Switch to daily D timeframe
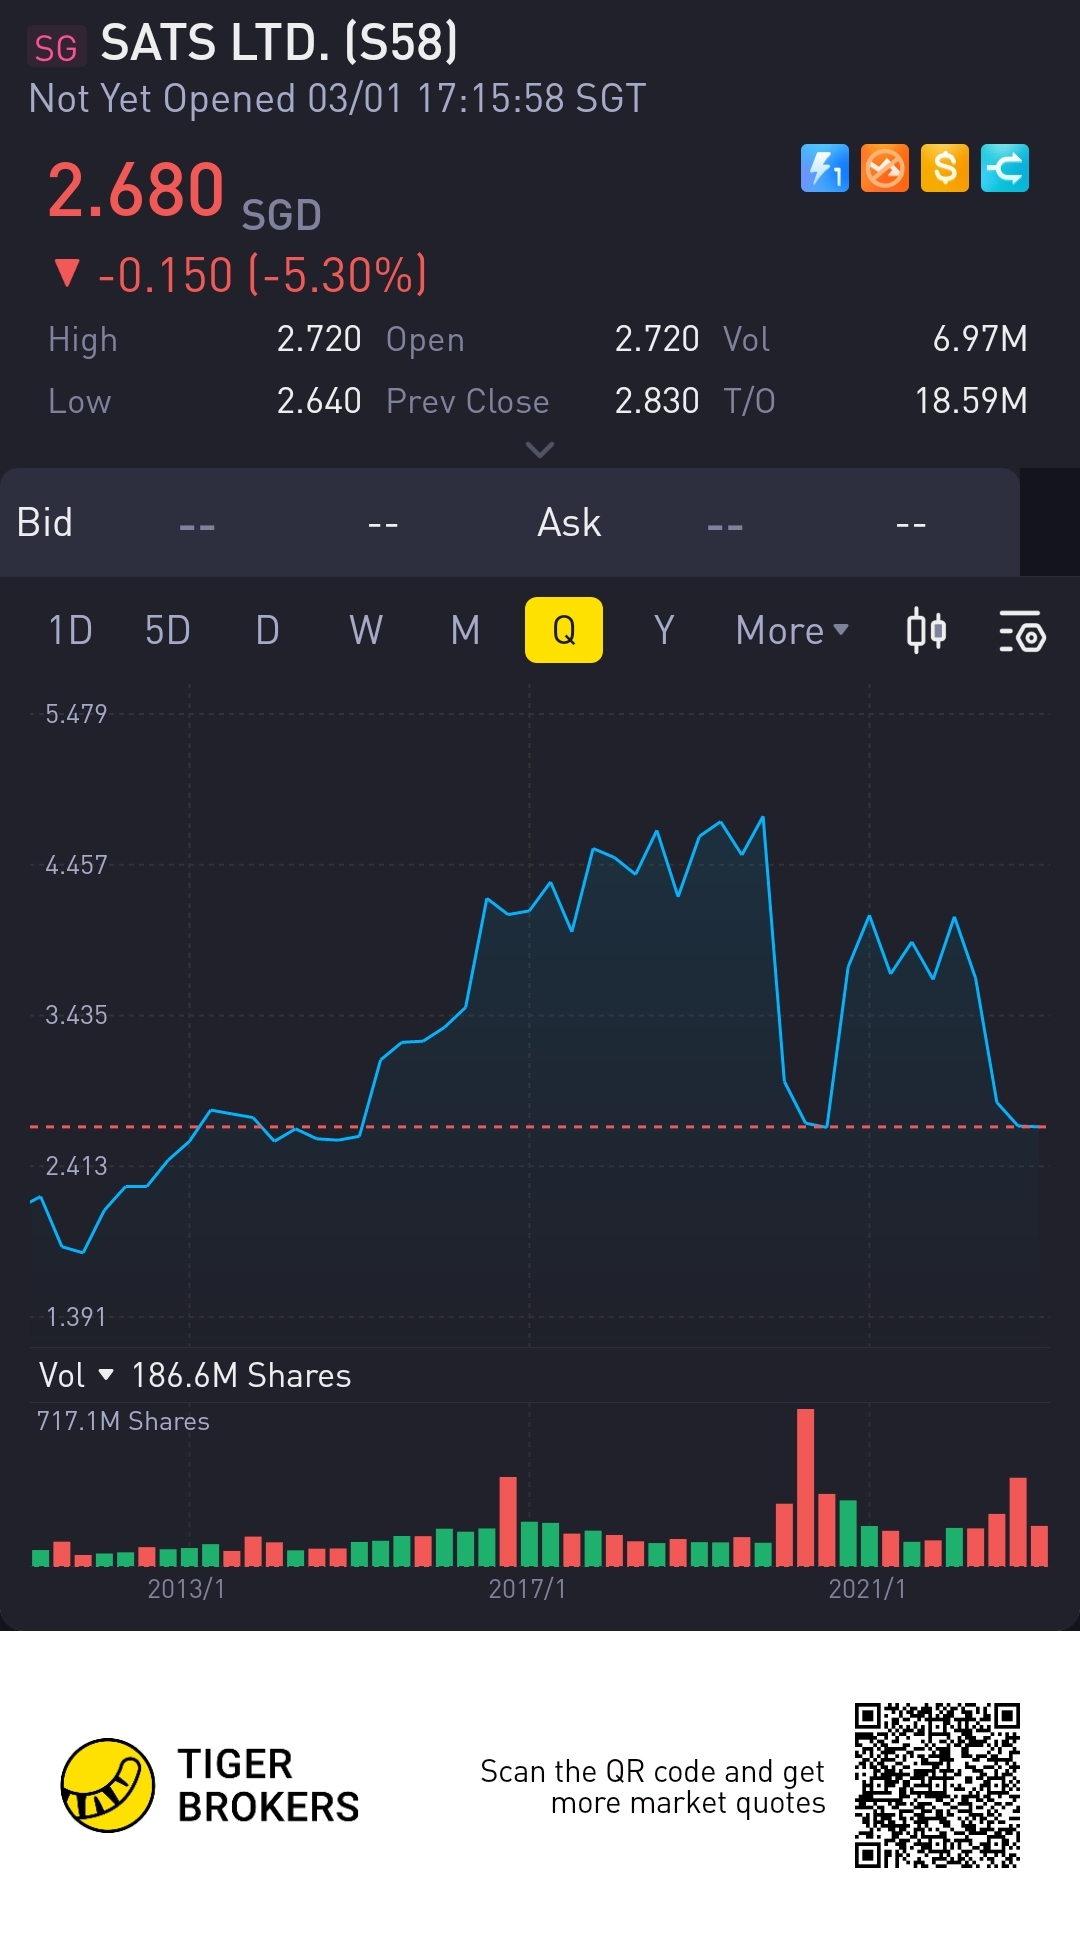Viewport: 1080px width, 1941px height. tap(267, 631)
